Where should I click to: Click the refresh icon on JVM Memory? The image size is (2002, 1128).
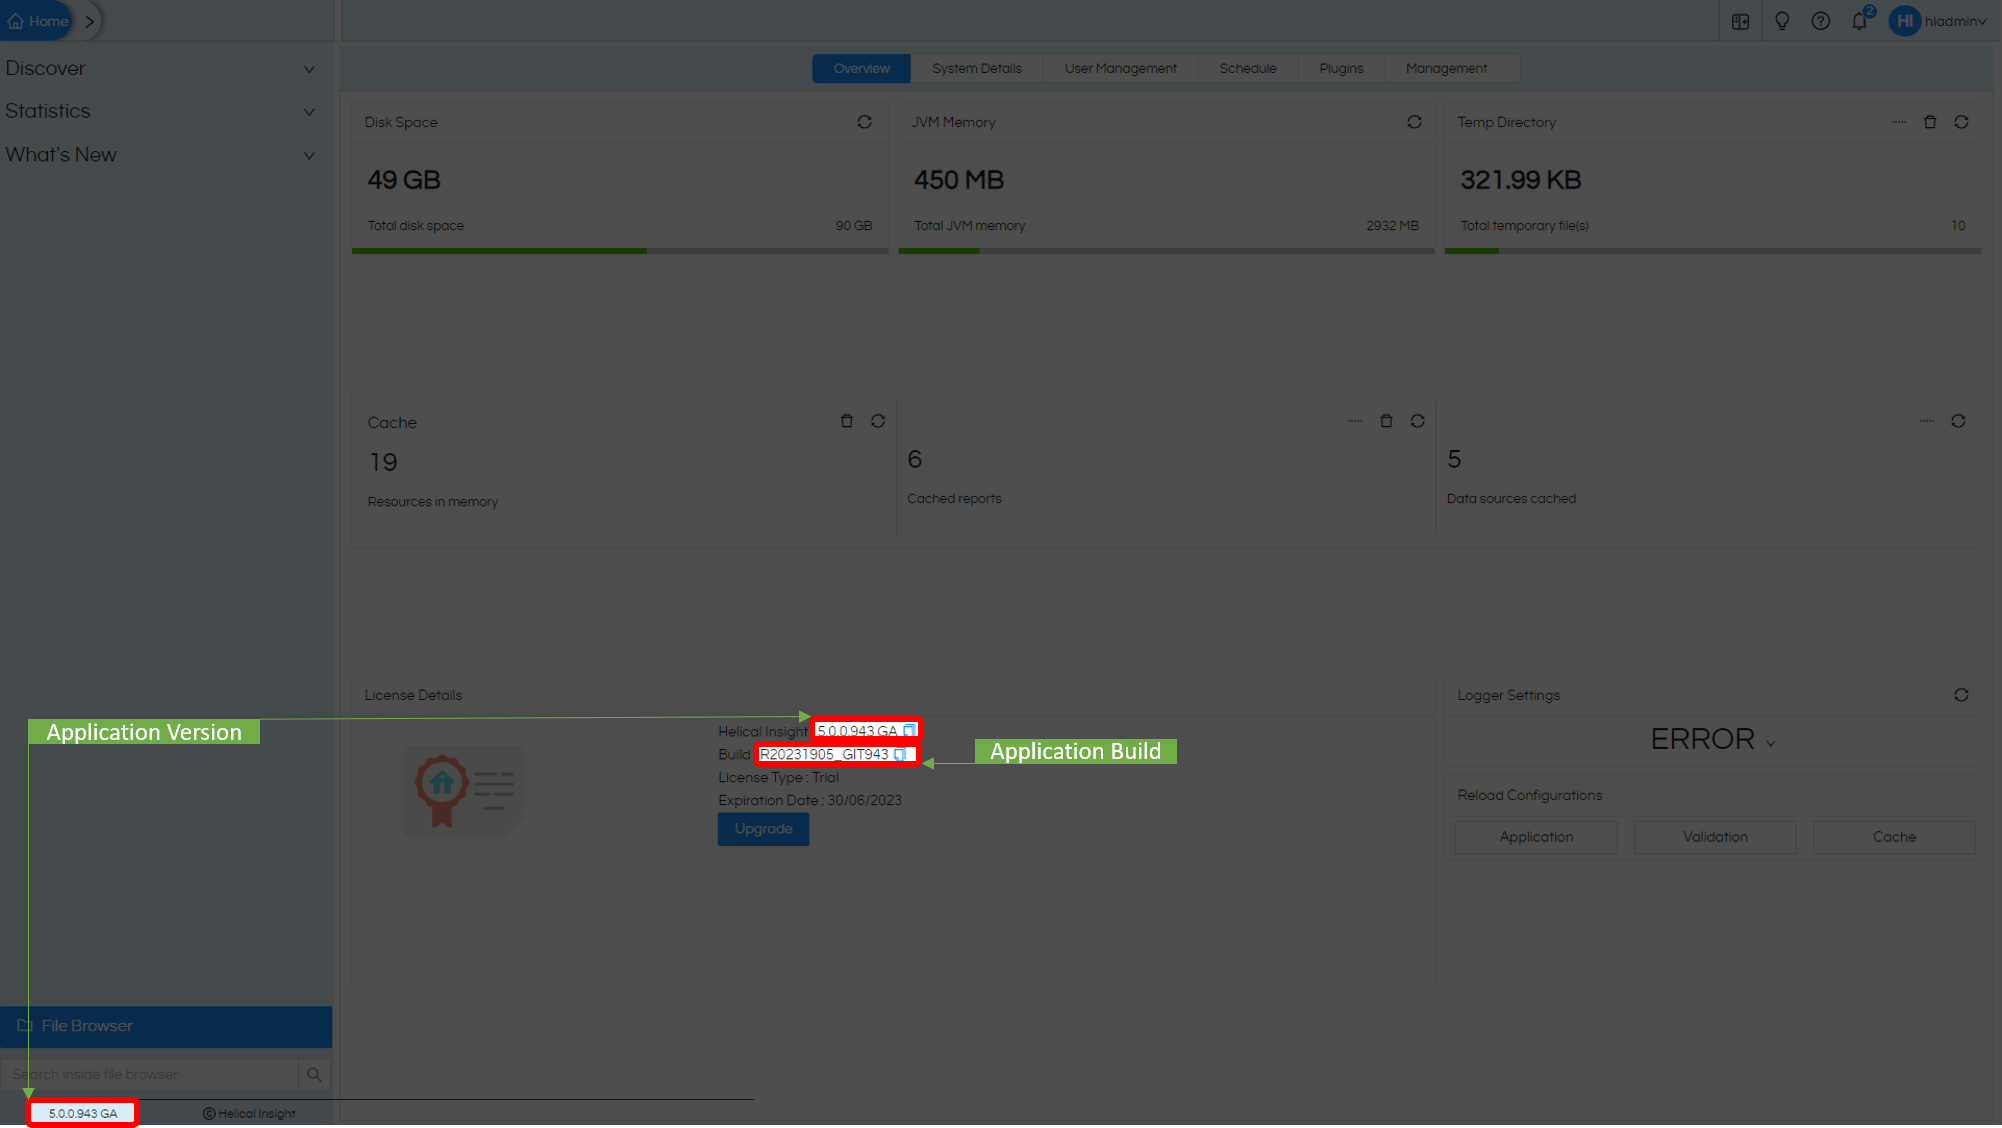(1414, 122)
